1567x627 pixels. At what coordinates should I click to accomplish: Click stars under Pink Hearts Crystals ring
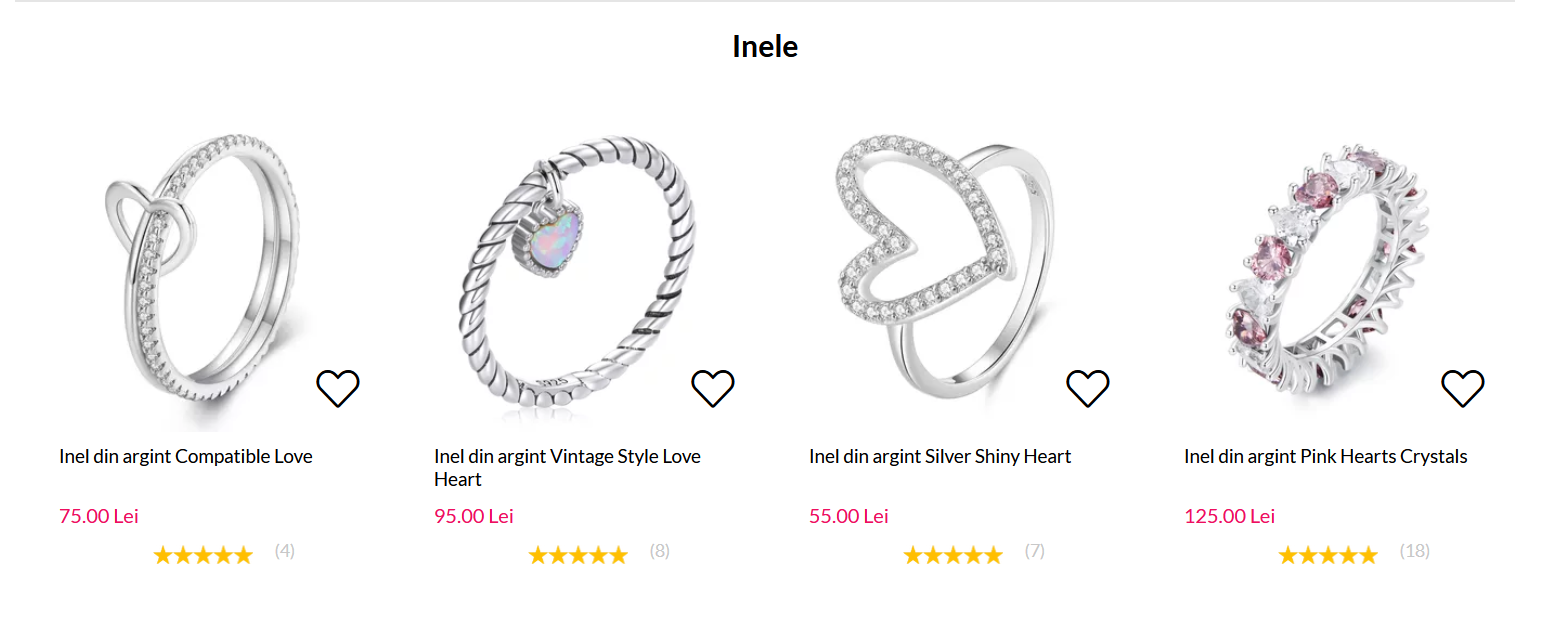click(1328, 555)
